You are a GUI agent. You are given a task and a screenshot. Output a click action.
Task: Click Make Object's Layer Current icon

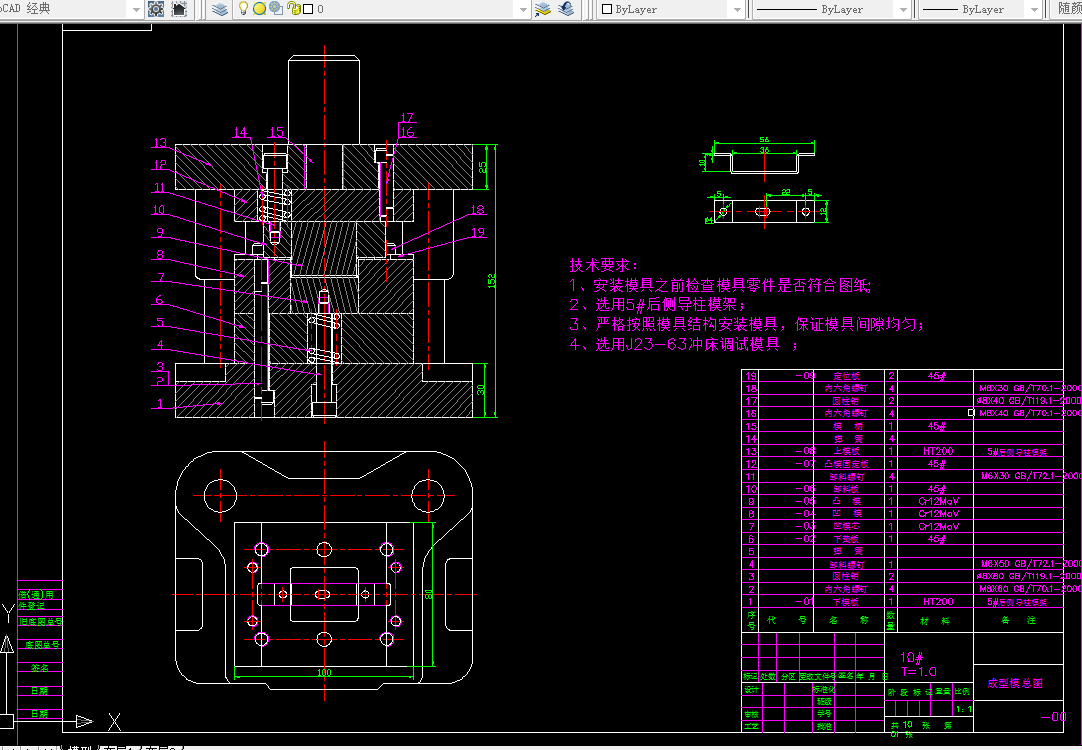click(543, 9)
